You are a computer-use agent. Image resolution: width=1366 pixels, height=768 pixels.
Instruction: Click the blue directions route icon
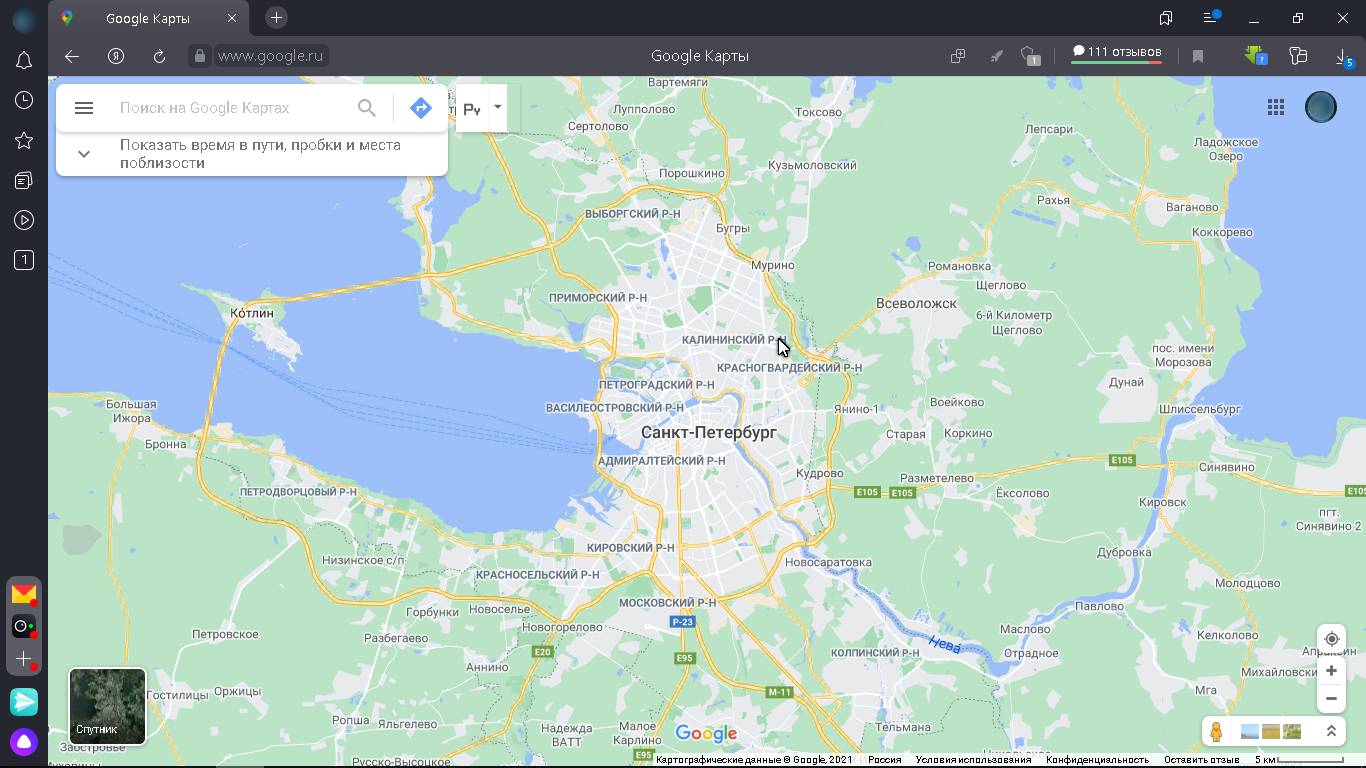point(421,108)
